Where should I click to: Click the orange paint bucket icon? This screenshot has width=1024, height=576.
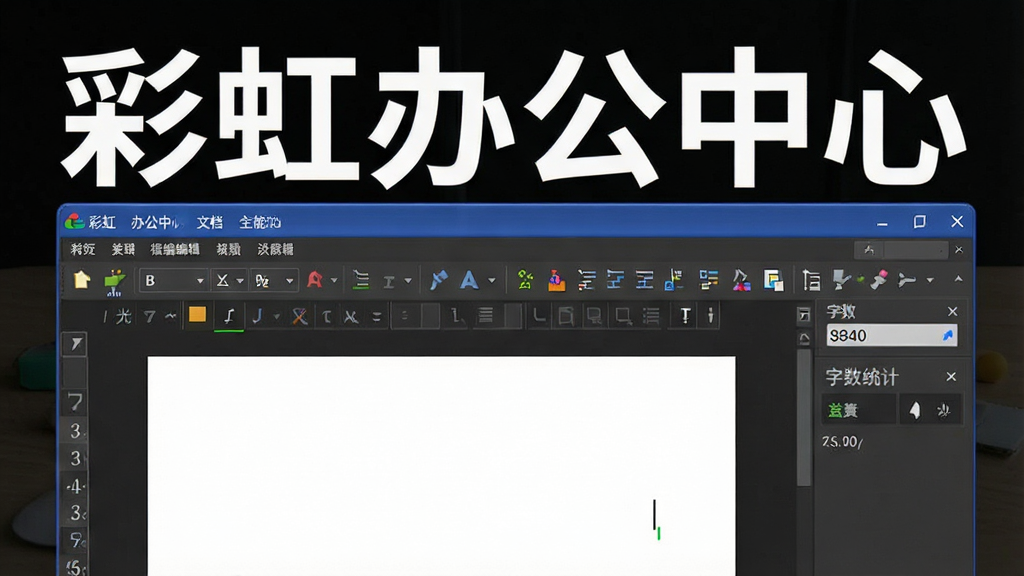coord(556,280)
